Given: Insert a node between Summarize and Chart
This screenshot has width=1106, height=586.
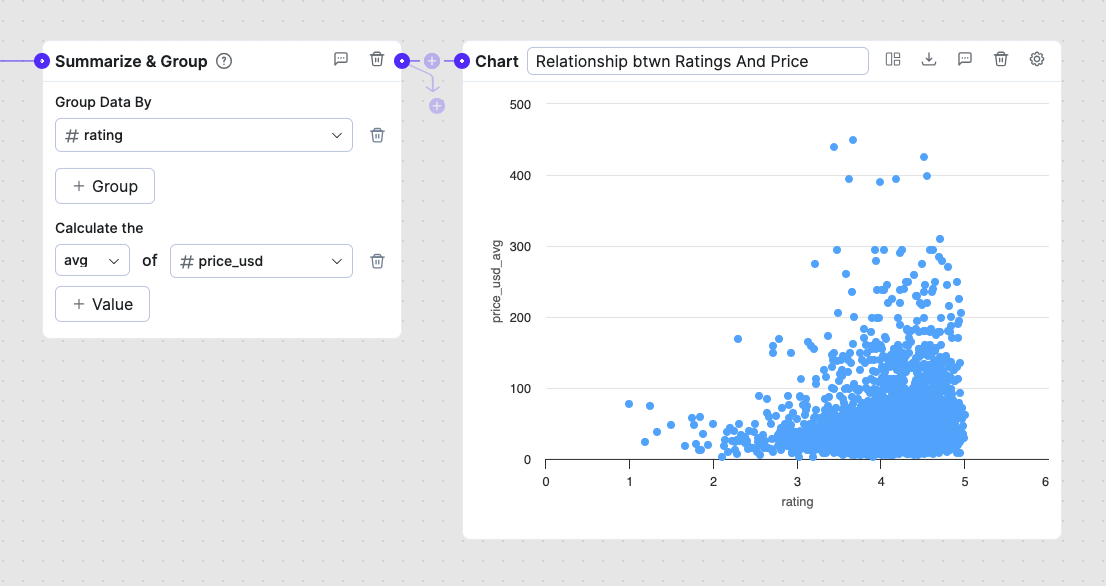Looking at the screenshot, I should (432, 61).
